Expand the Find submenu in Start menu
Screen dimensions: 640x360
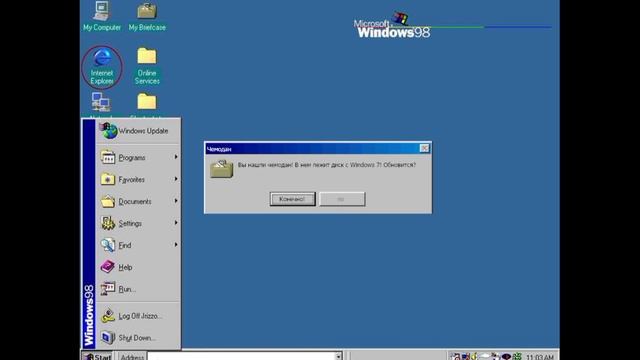point(138,245)
